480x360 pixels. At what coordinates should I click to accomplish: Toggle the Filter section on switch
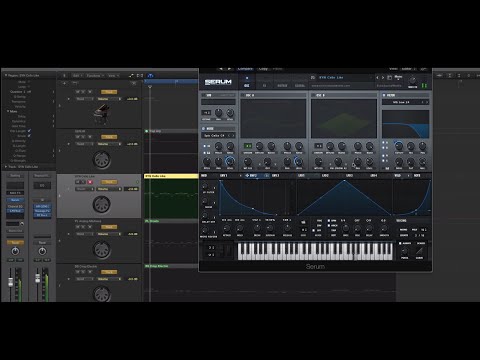384,95
